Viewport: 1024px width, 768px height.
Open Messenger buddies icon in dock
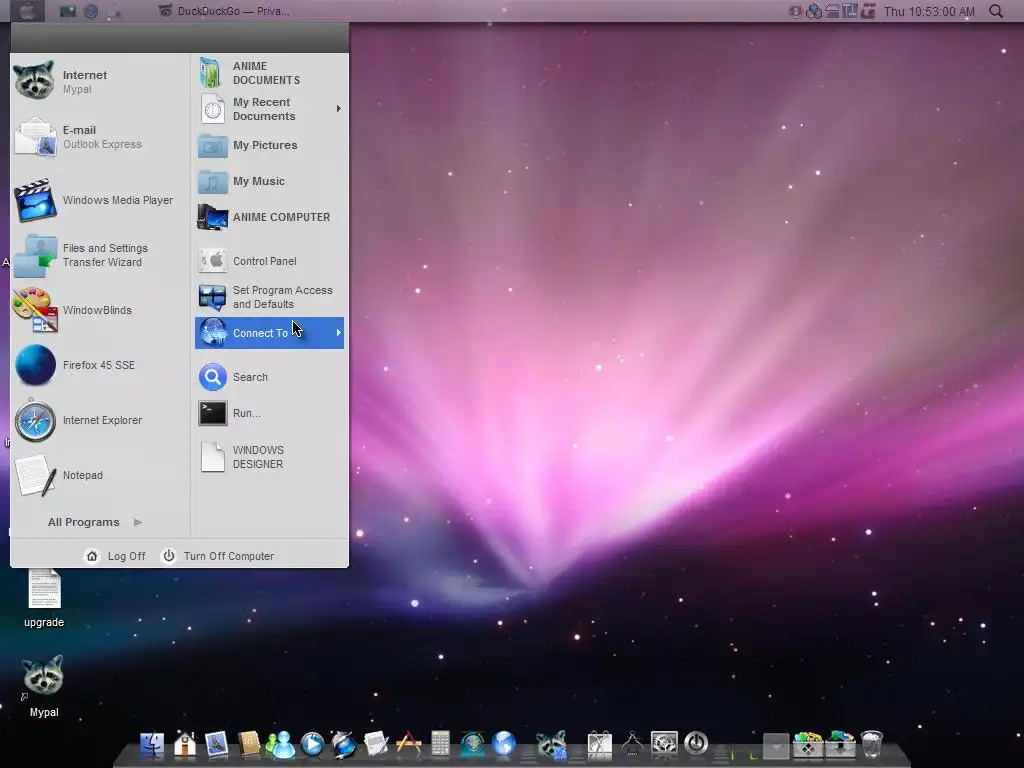(x=280, y=745)
